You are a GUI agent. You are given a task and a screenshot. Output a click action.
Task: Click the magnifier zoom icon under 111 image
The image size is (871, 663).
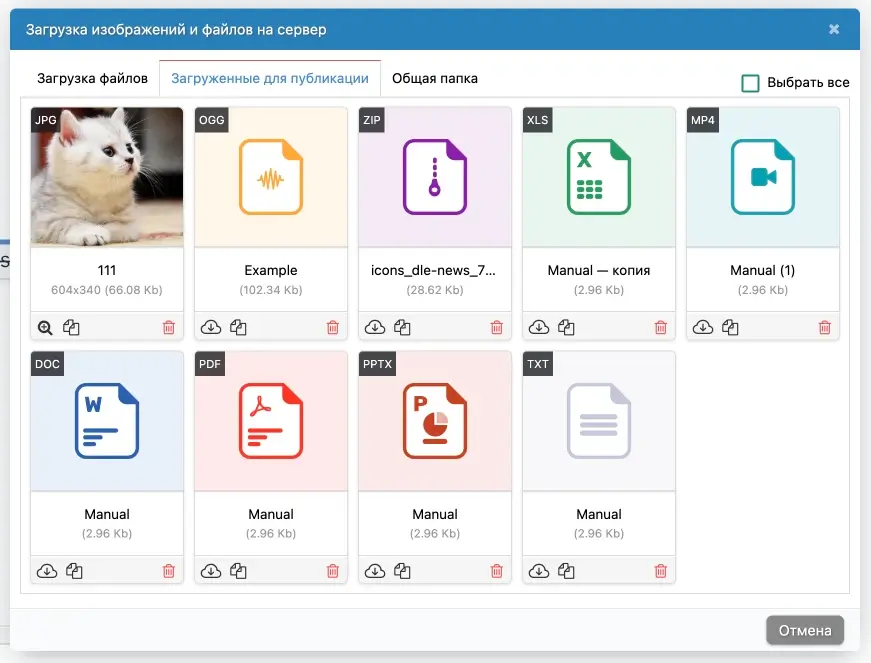46,327
